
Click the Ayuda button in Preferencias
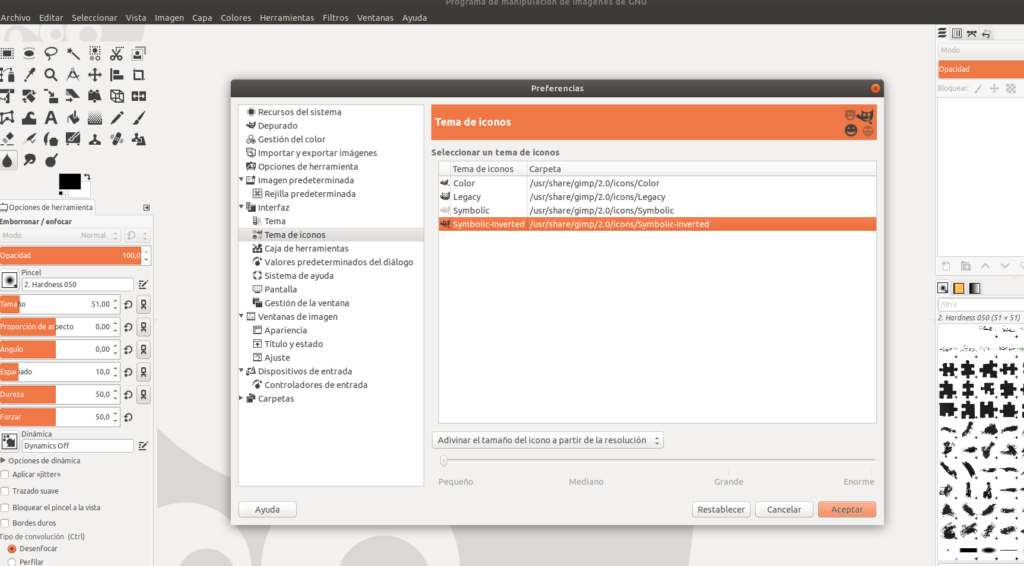click(x=267, y=509)
